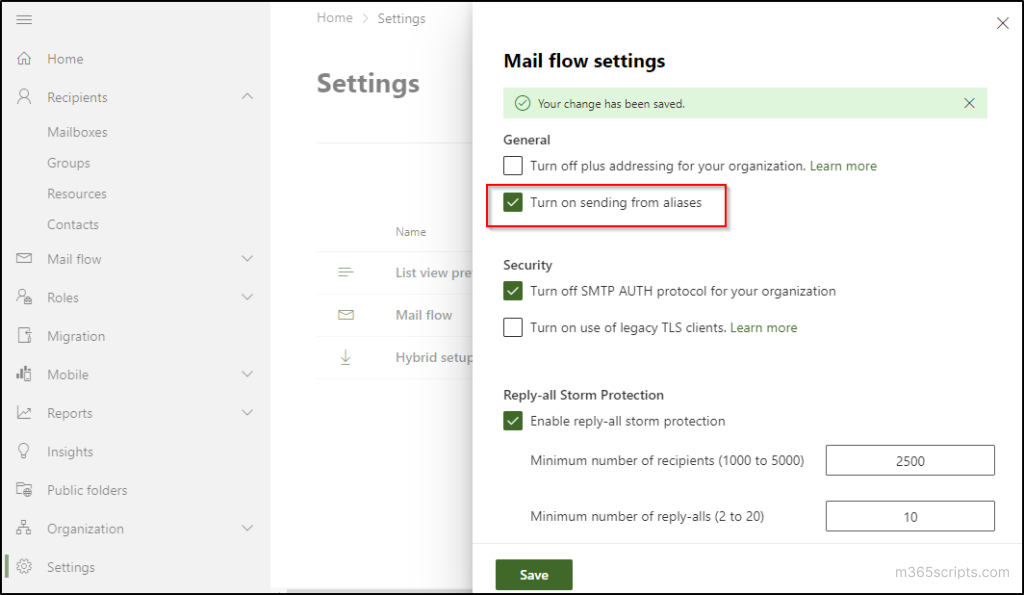1024x595 pixels.
Task: Click the Settings gear icon
Action: tap(24, 566)
